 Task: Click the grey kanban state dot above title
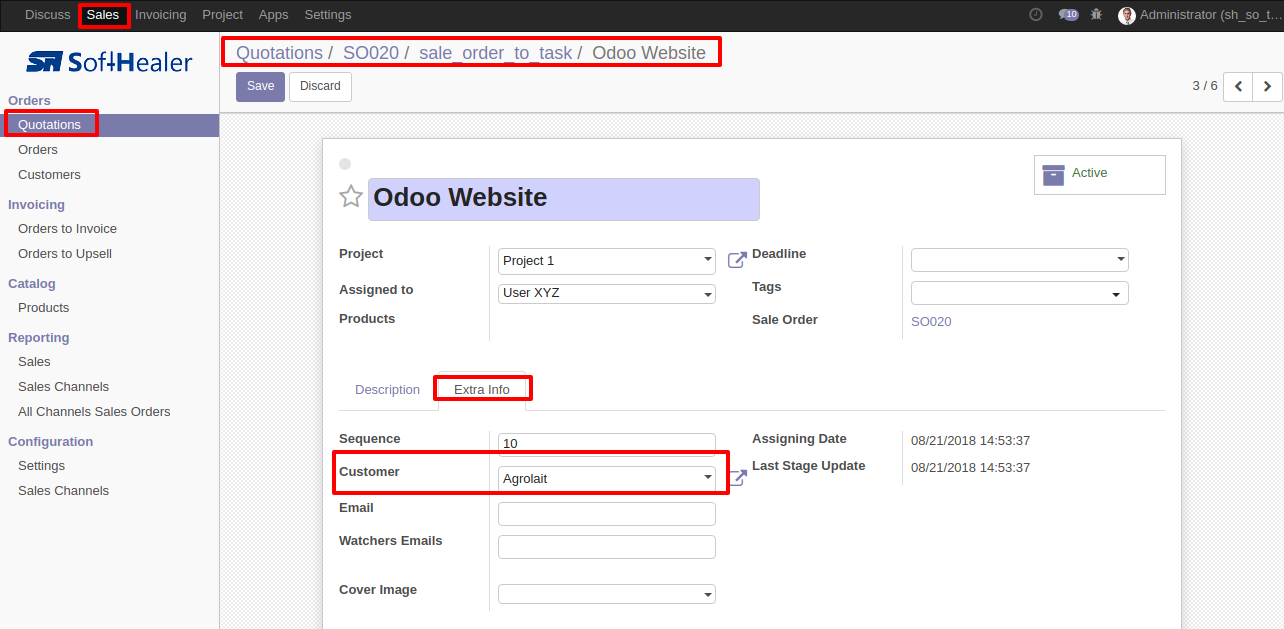(345, 164)
